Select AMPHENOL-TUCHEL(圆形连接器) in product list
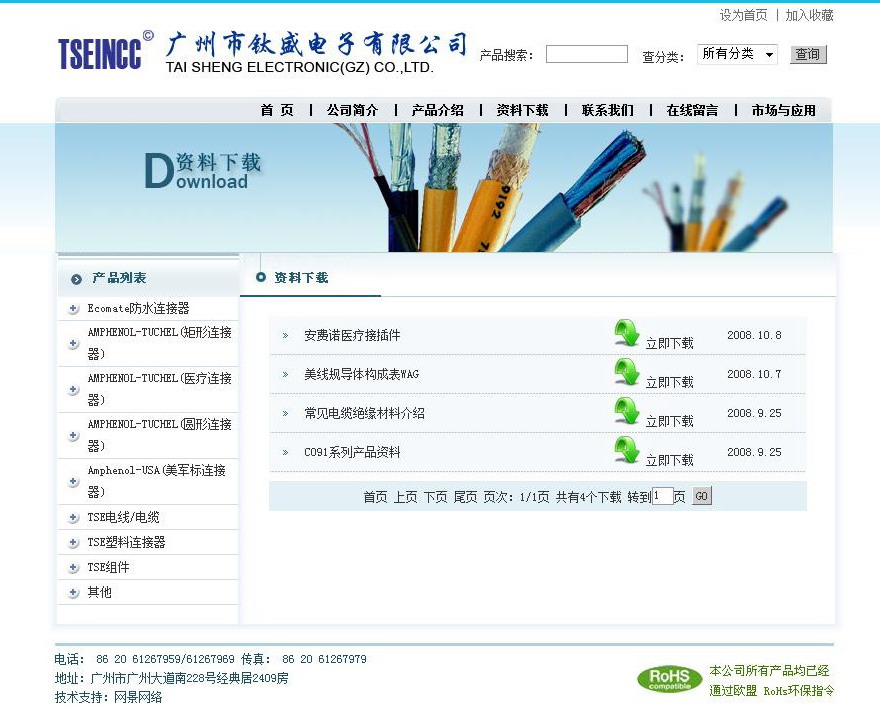The width and height of the screenshot is (880, 711). click(159, 435)
